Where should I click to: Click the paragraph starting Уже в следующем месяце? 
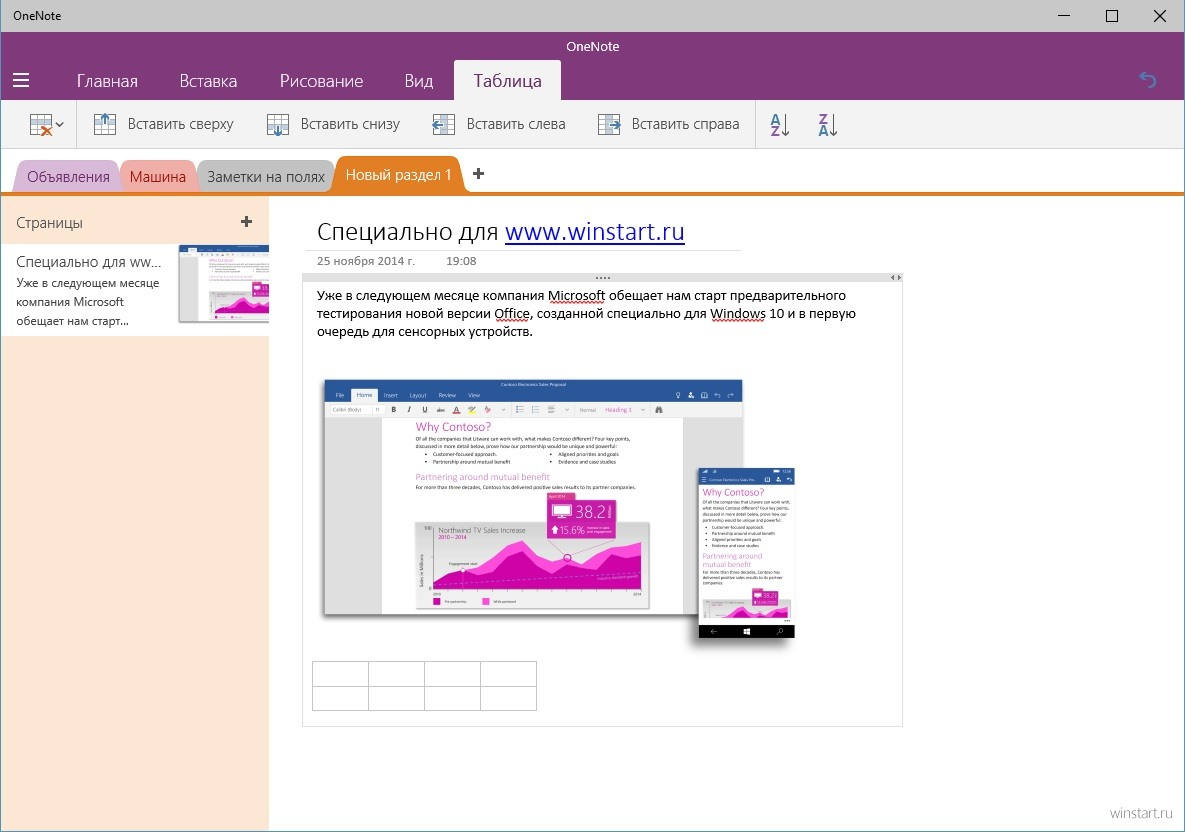pyautogui.click(x=586, y=313)
